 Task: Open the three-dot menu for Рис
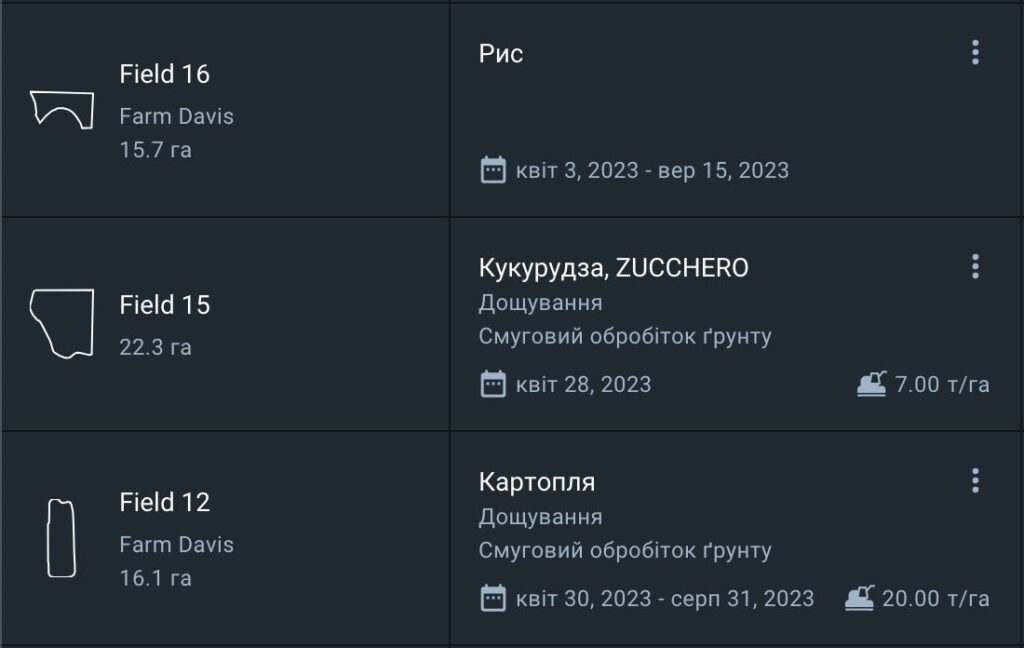pyautogui.click(x=975, y=53)
